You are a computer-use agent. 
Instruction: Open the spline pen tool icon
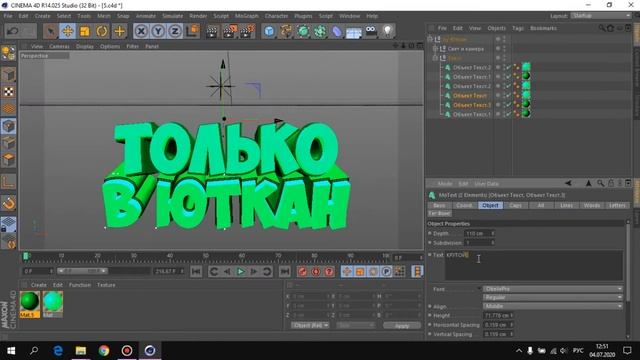286,31
